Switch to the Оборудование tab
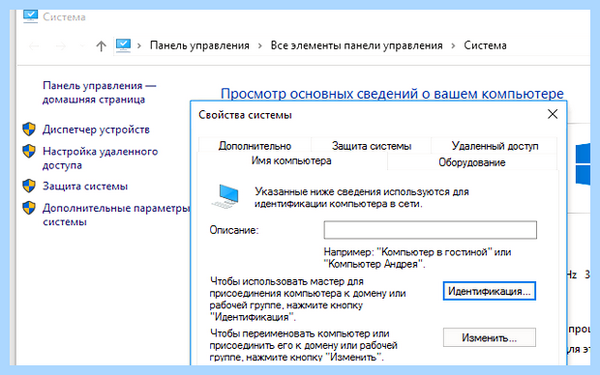Image resolution: width=600 pixels, height=375 pixels. point(472,162)
